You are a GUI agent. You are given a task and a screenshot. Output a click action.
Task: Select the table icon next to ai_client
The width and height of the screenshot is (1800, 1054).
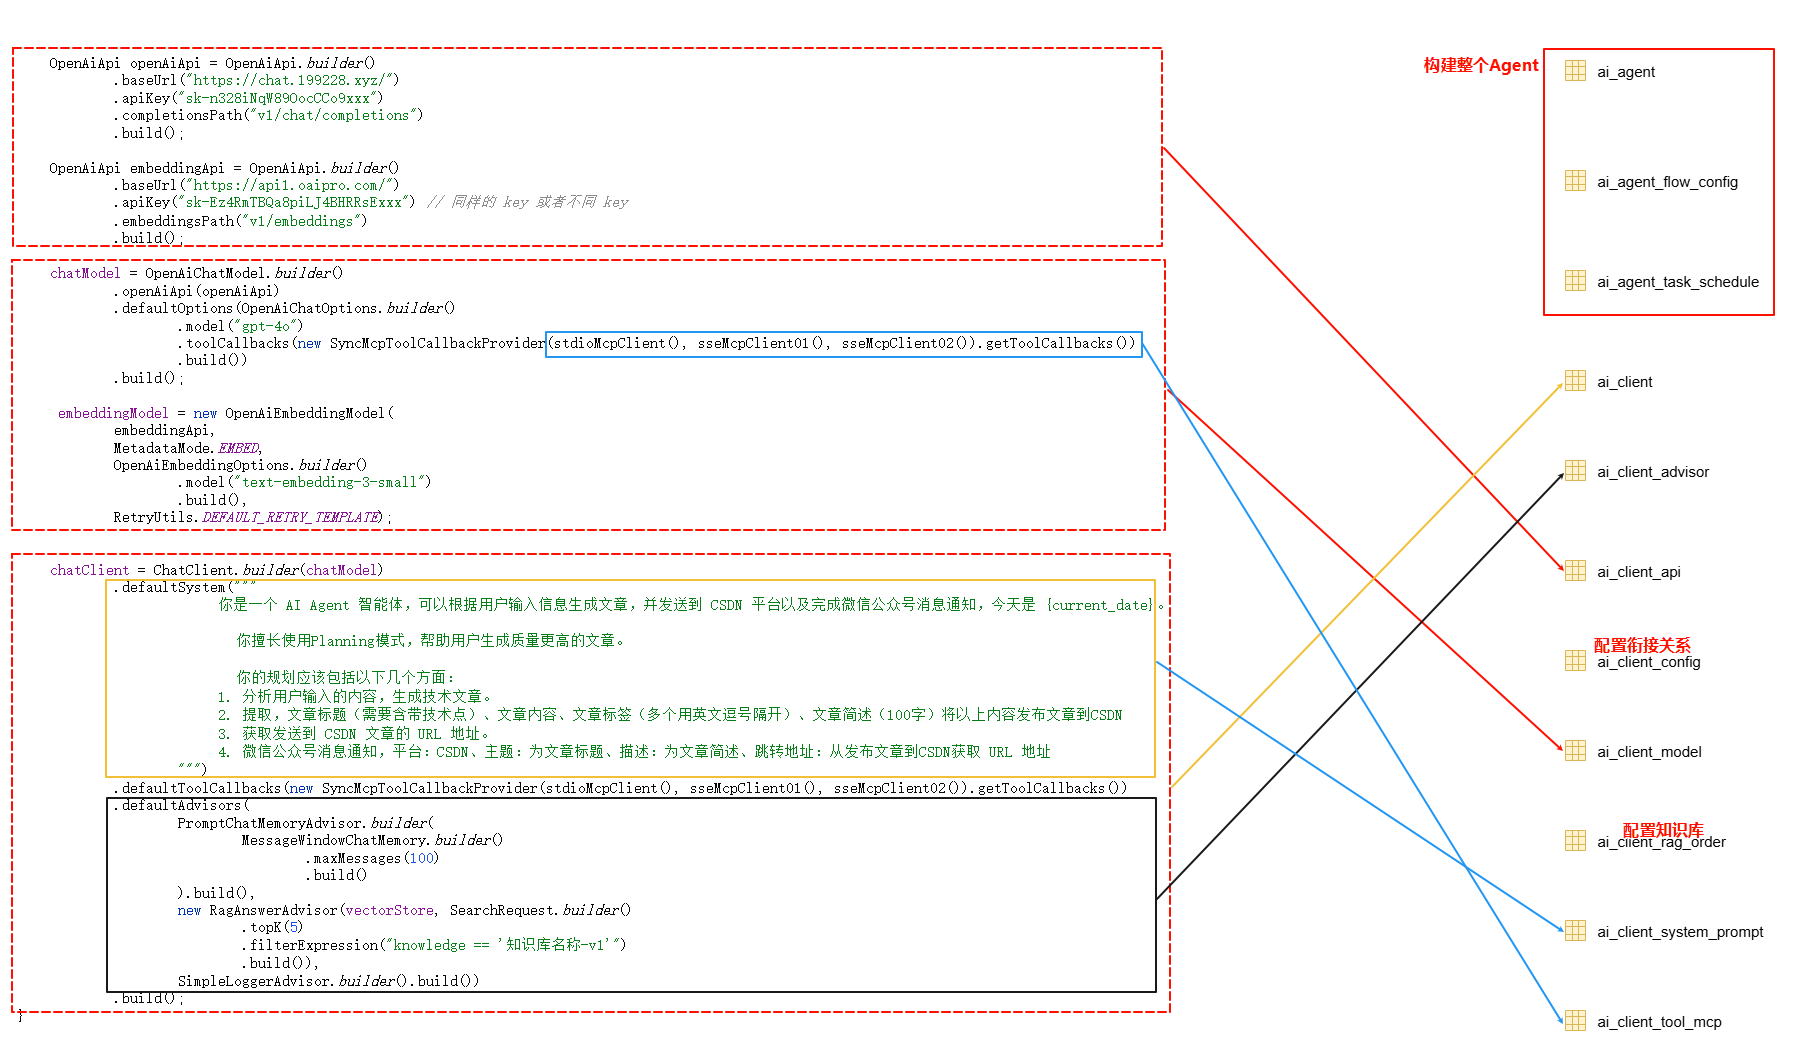point(1575,381)
